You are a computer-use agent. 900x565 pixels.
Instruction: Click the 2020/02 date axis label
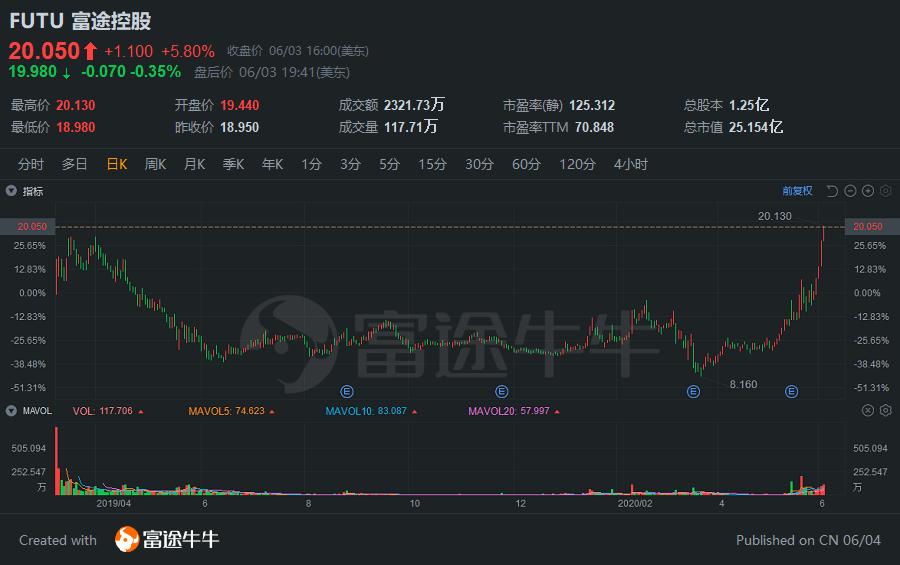(x=635, y=504)
